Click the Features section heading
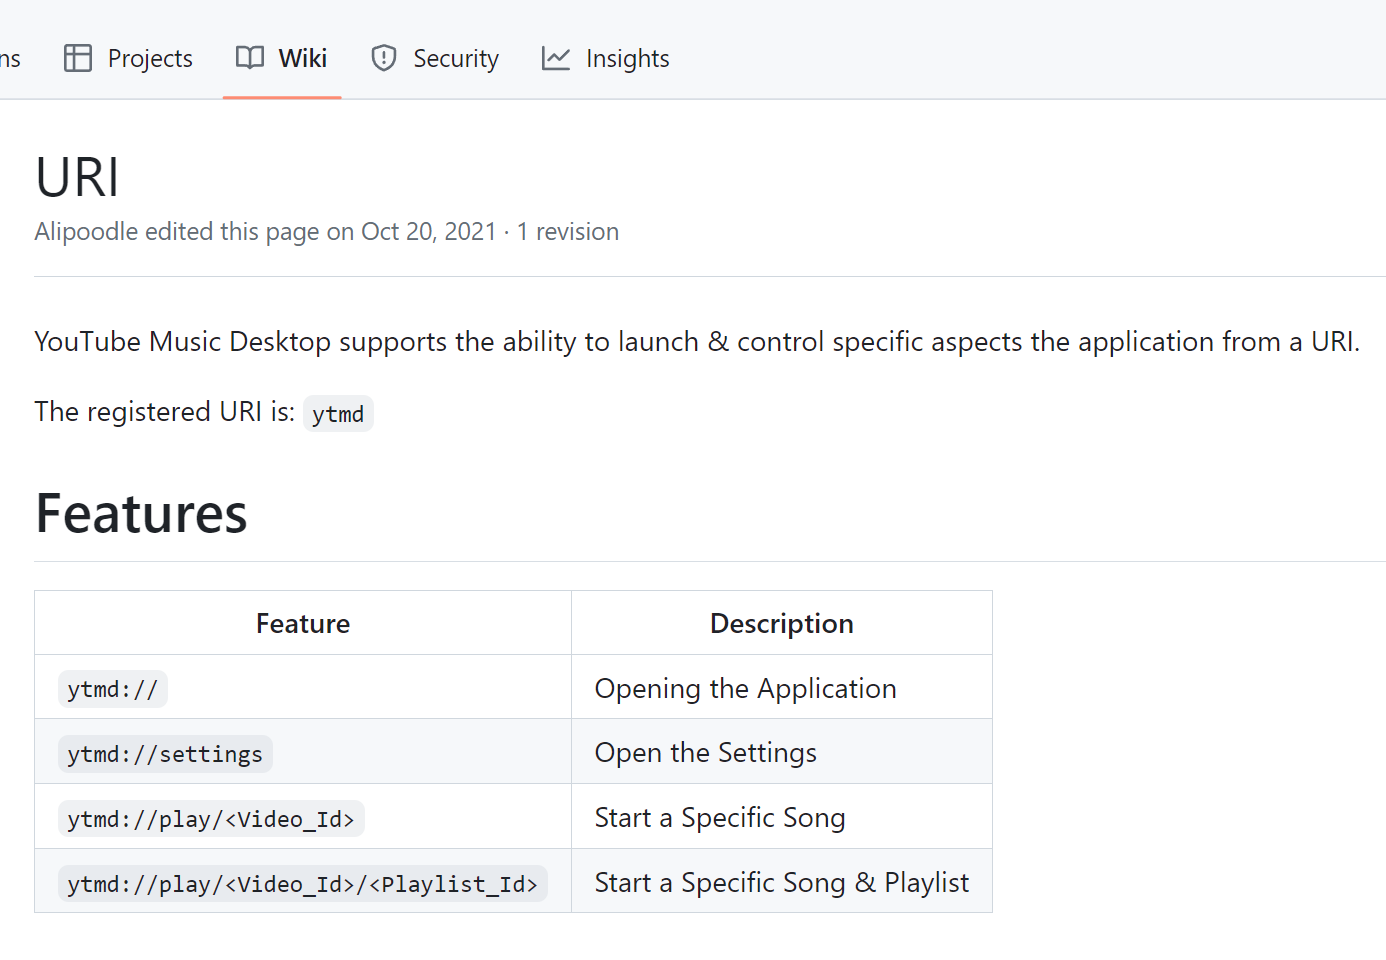Viewport: 1386px width, 960px height. (141, 514)
